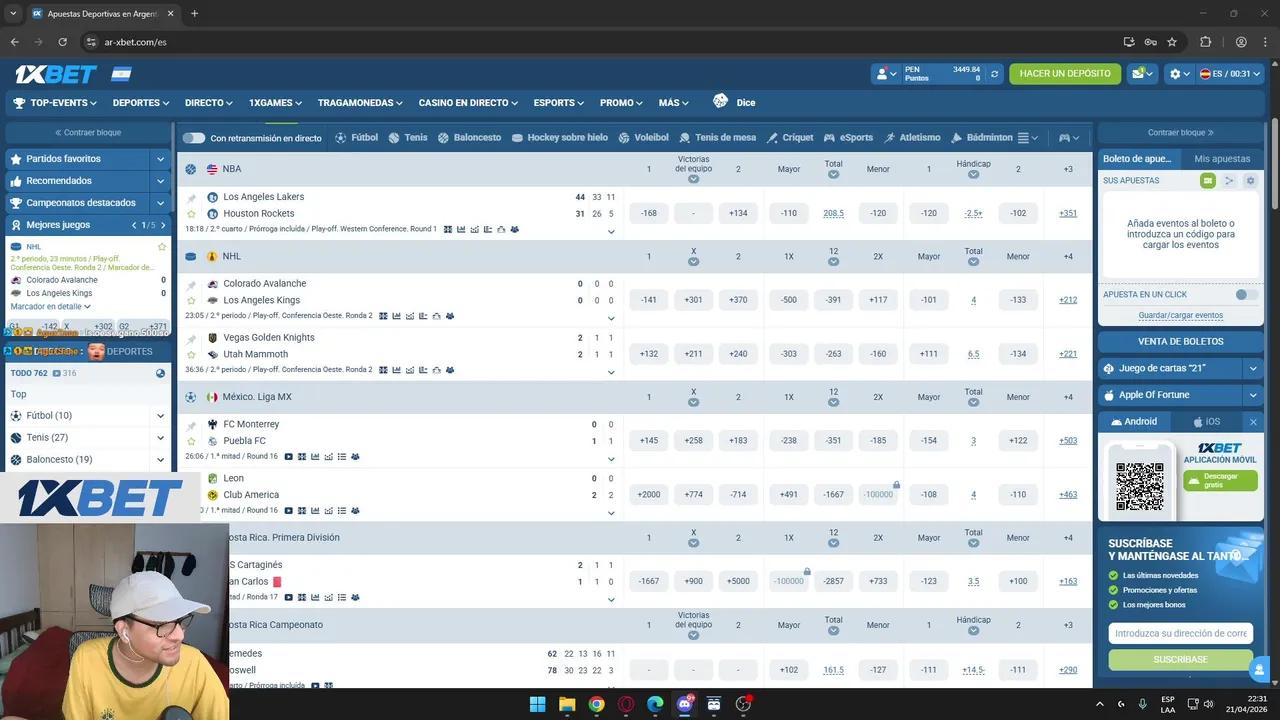Select the Fútbol sport filter icon
1280x720 pixels.
(341, 138)
